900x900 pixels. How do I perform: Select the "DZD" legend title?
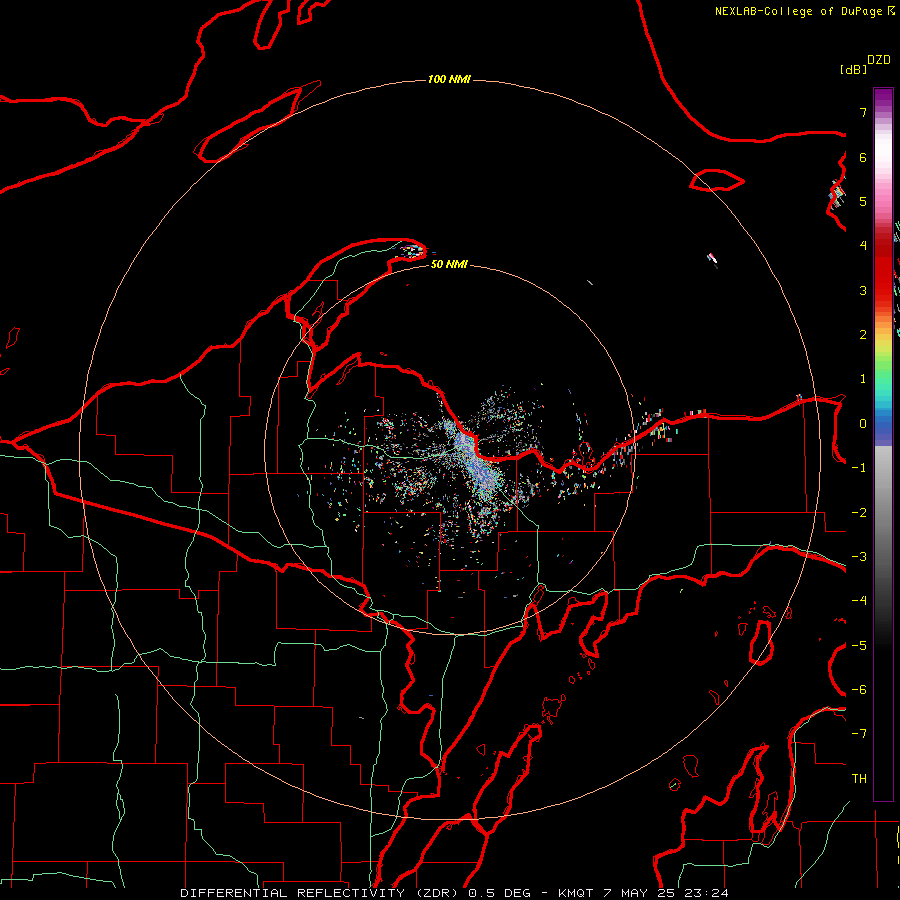click(x=879, y=60)
